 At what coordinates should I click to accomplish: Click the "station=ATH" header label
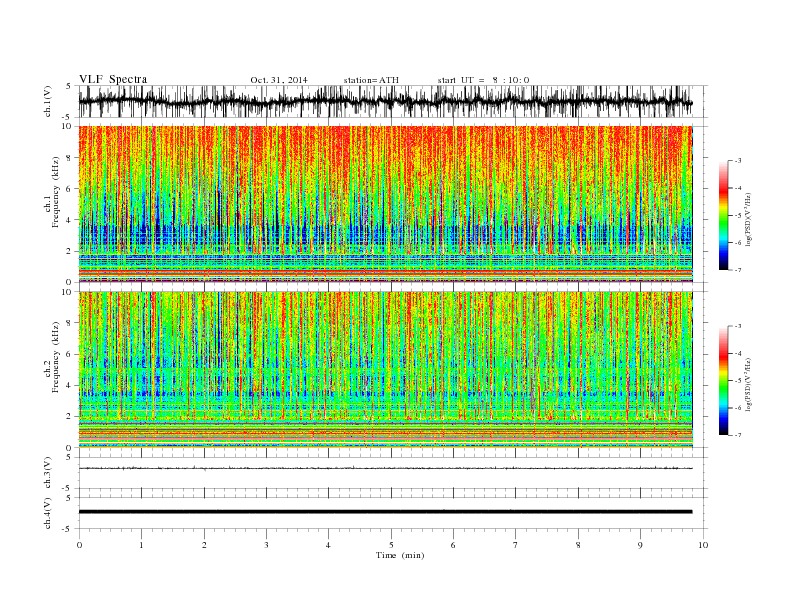click(371, 80)
